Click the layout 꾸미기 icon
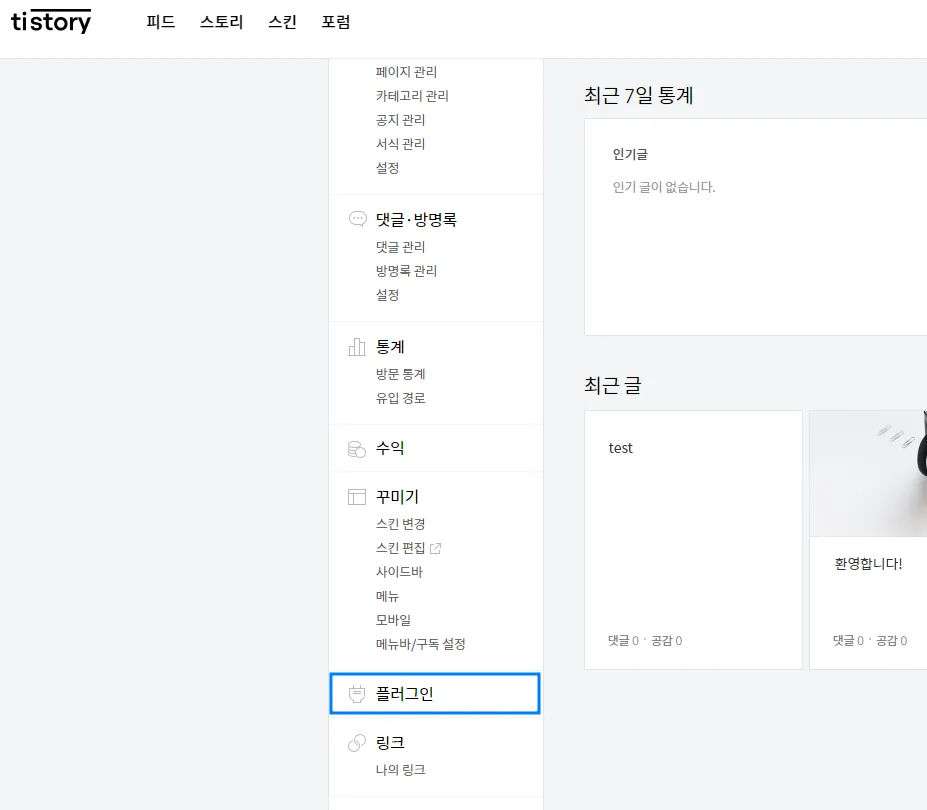Image resolution: width=927 pixels, height=810 pixels. (357, 497)
